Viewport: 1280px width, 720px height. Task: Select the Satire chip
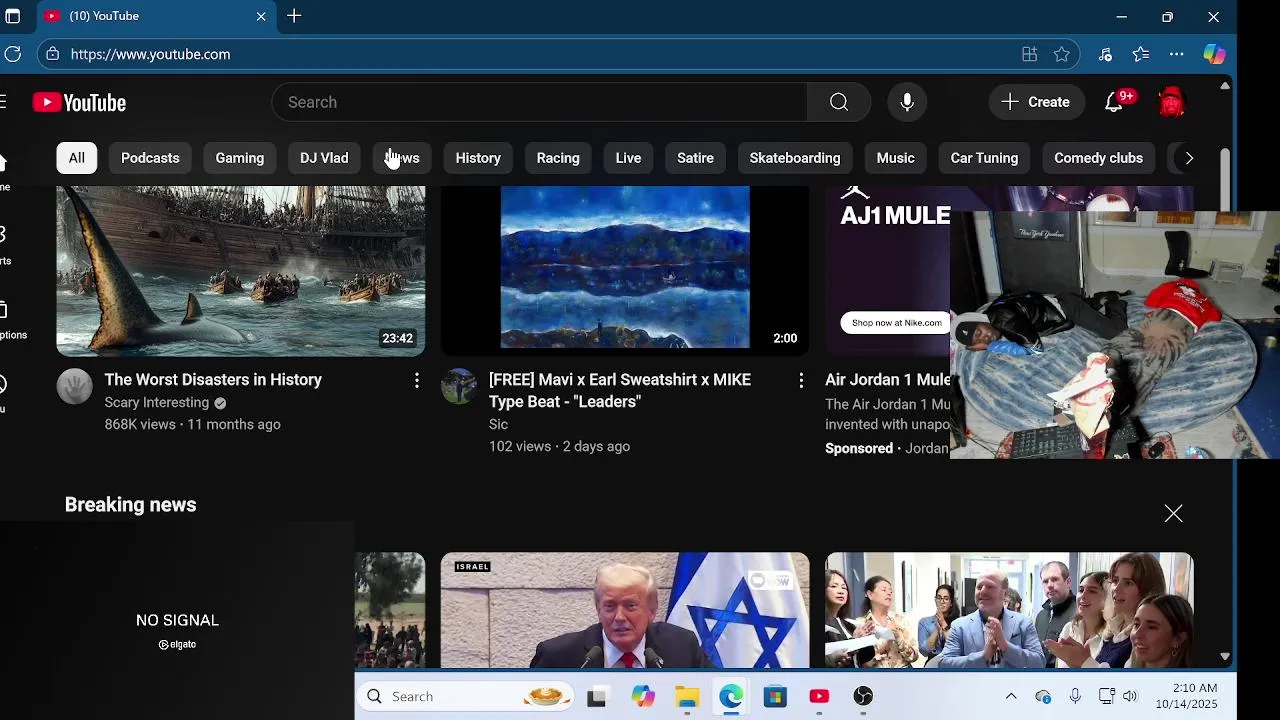click(x=695, y=158)
